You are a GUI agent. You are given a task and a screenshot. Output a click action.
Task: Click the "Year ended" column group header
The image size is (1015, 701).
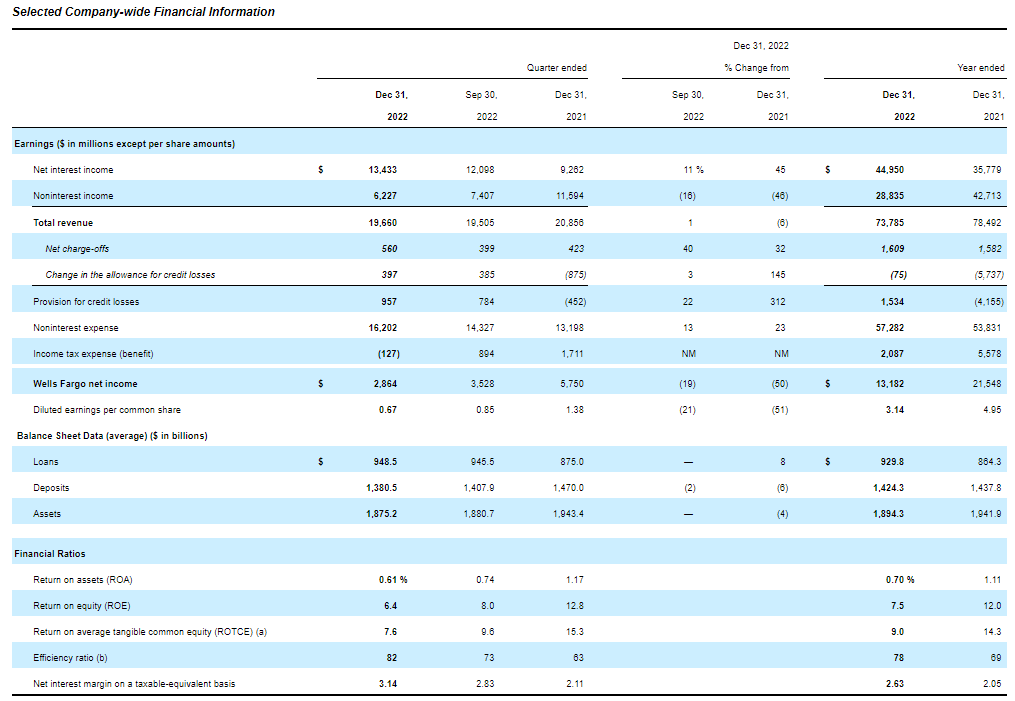click(x=981, y=67)
